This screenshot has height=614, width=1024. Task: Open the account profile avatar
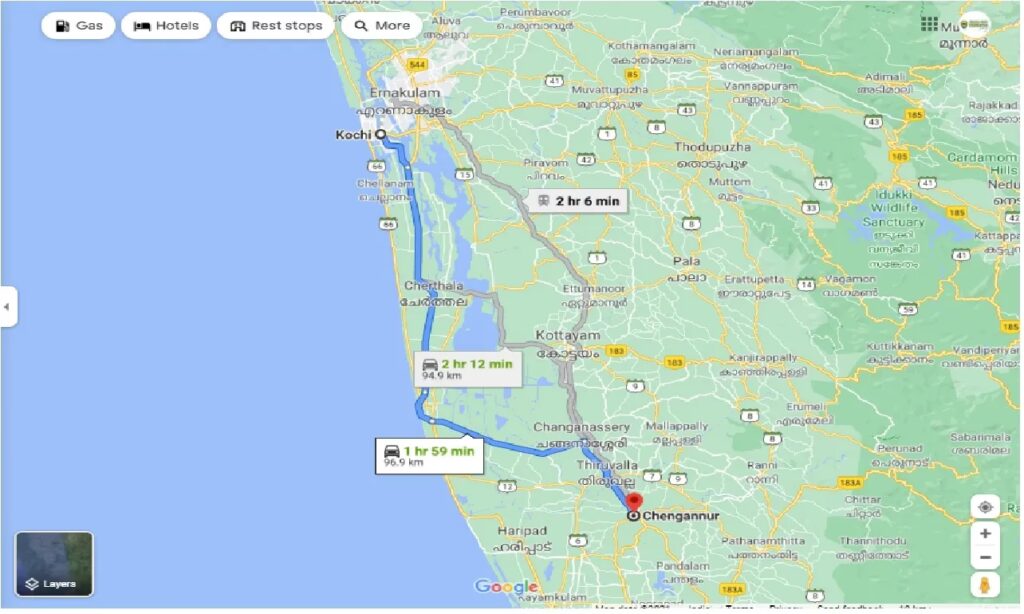point(974,24)
